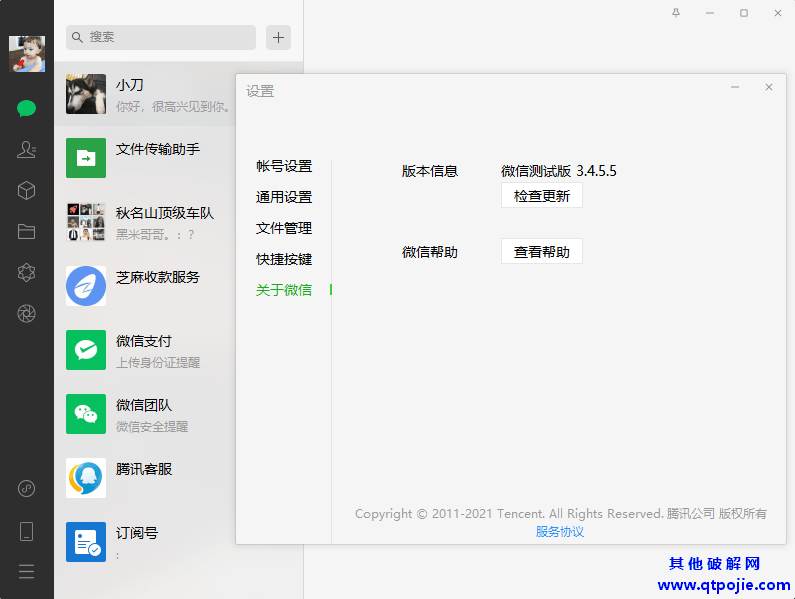Close the 设置 dialog

pos(769,87)
